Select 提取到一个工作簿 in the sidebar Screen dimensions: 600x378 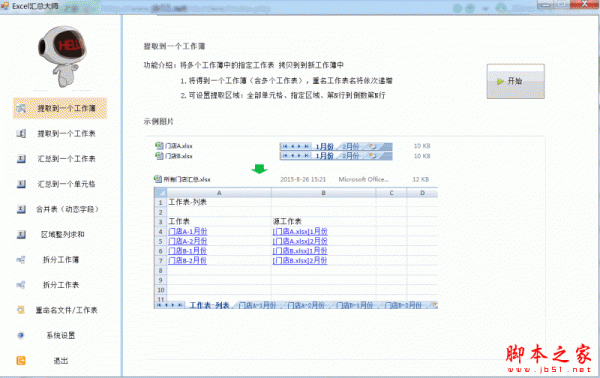point(60,108)
